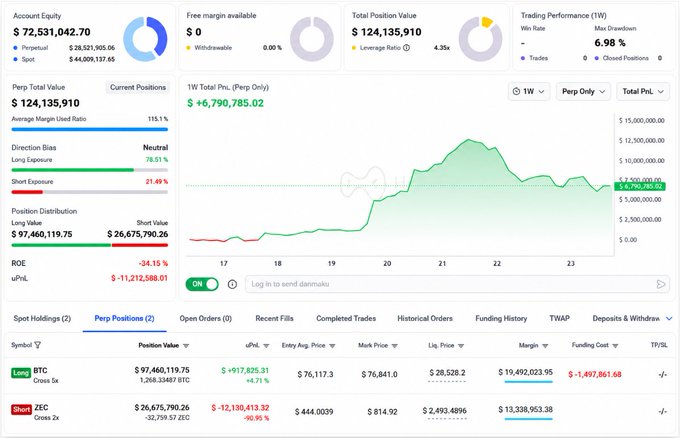The image size is (680, 438).
Task: Open the 1W time range dropdown
Action: point(529,92)
